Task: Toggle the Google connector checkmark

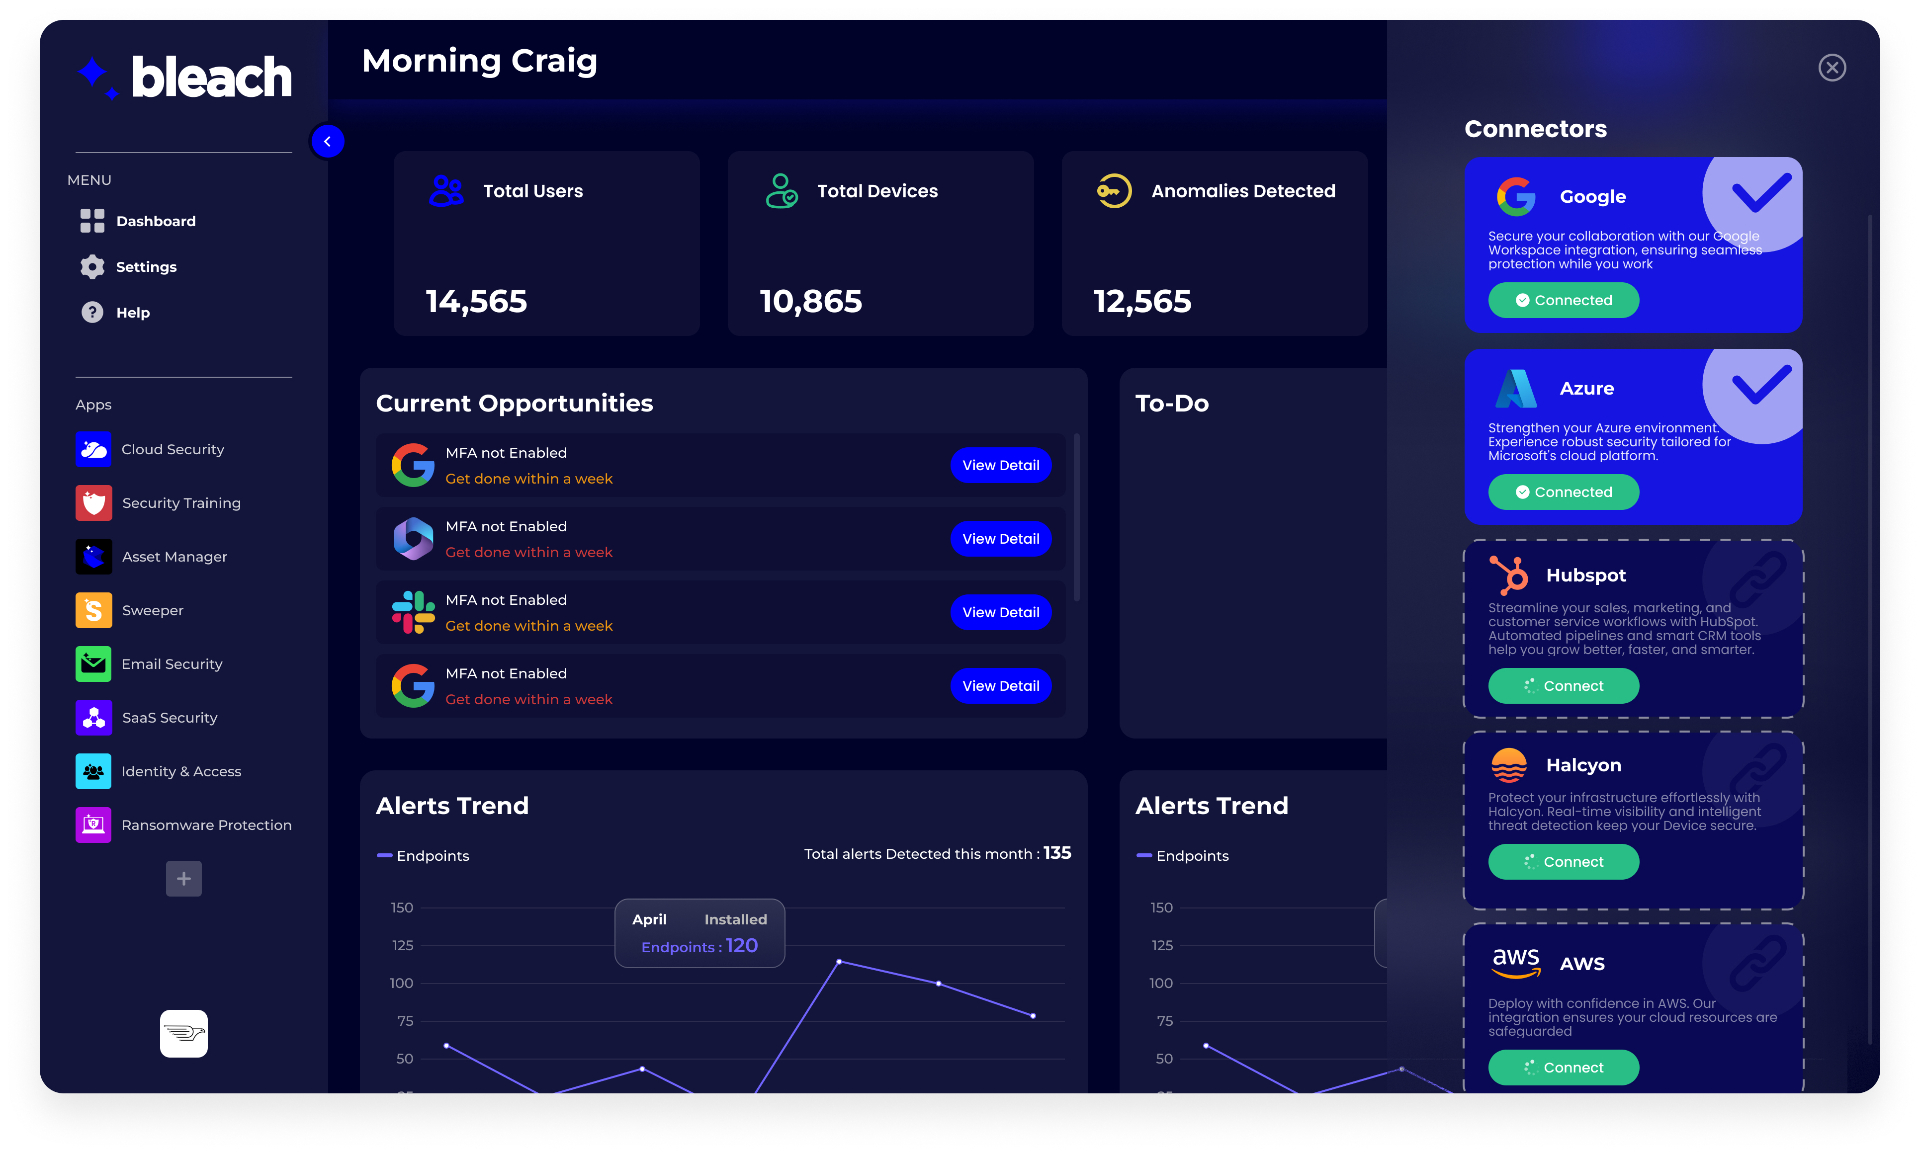Action: (1760, 193)
